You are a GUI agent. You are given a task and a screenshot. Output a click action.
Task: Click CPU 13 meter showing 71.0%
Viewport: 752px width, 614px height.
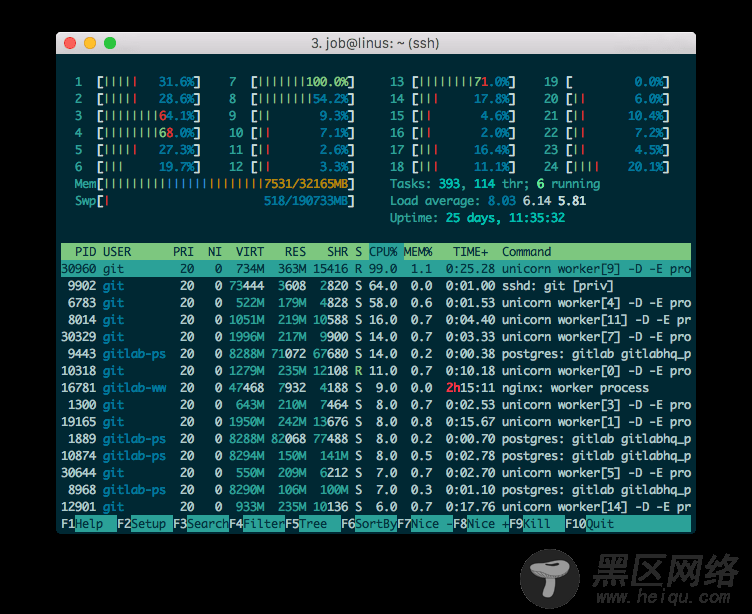[x=453, y=82]
